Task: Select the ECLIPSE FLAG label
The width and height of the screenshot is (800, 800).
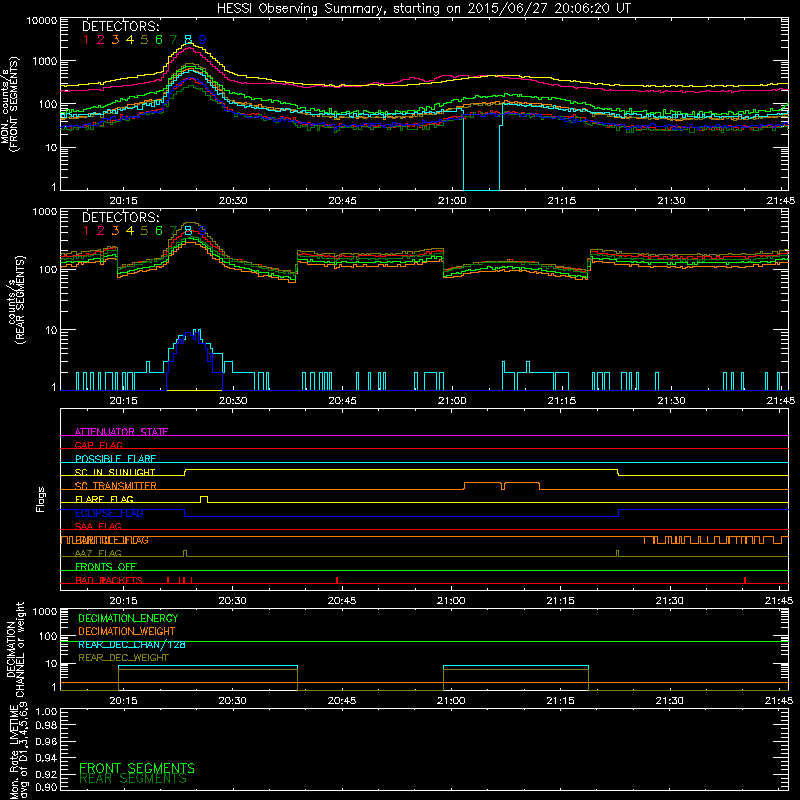Action: pyautogui.click(x=109, y=513)
